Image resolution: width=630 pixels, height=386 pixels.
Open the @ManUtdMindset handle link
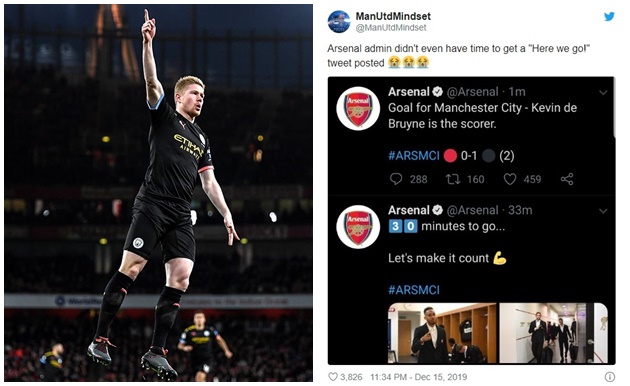click(x=391, y=28)
